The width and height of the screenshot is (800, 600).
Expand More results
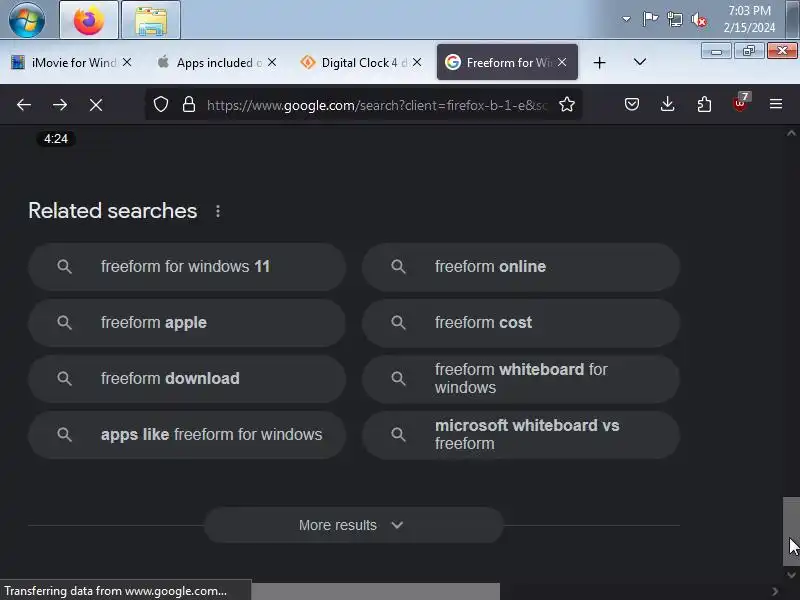[x=354, y=525]
